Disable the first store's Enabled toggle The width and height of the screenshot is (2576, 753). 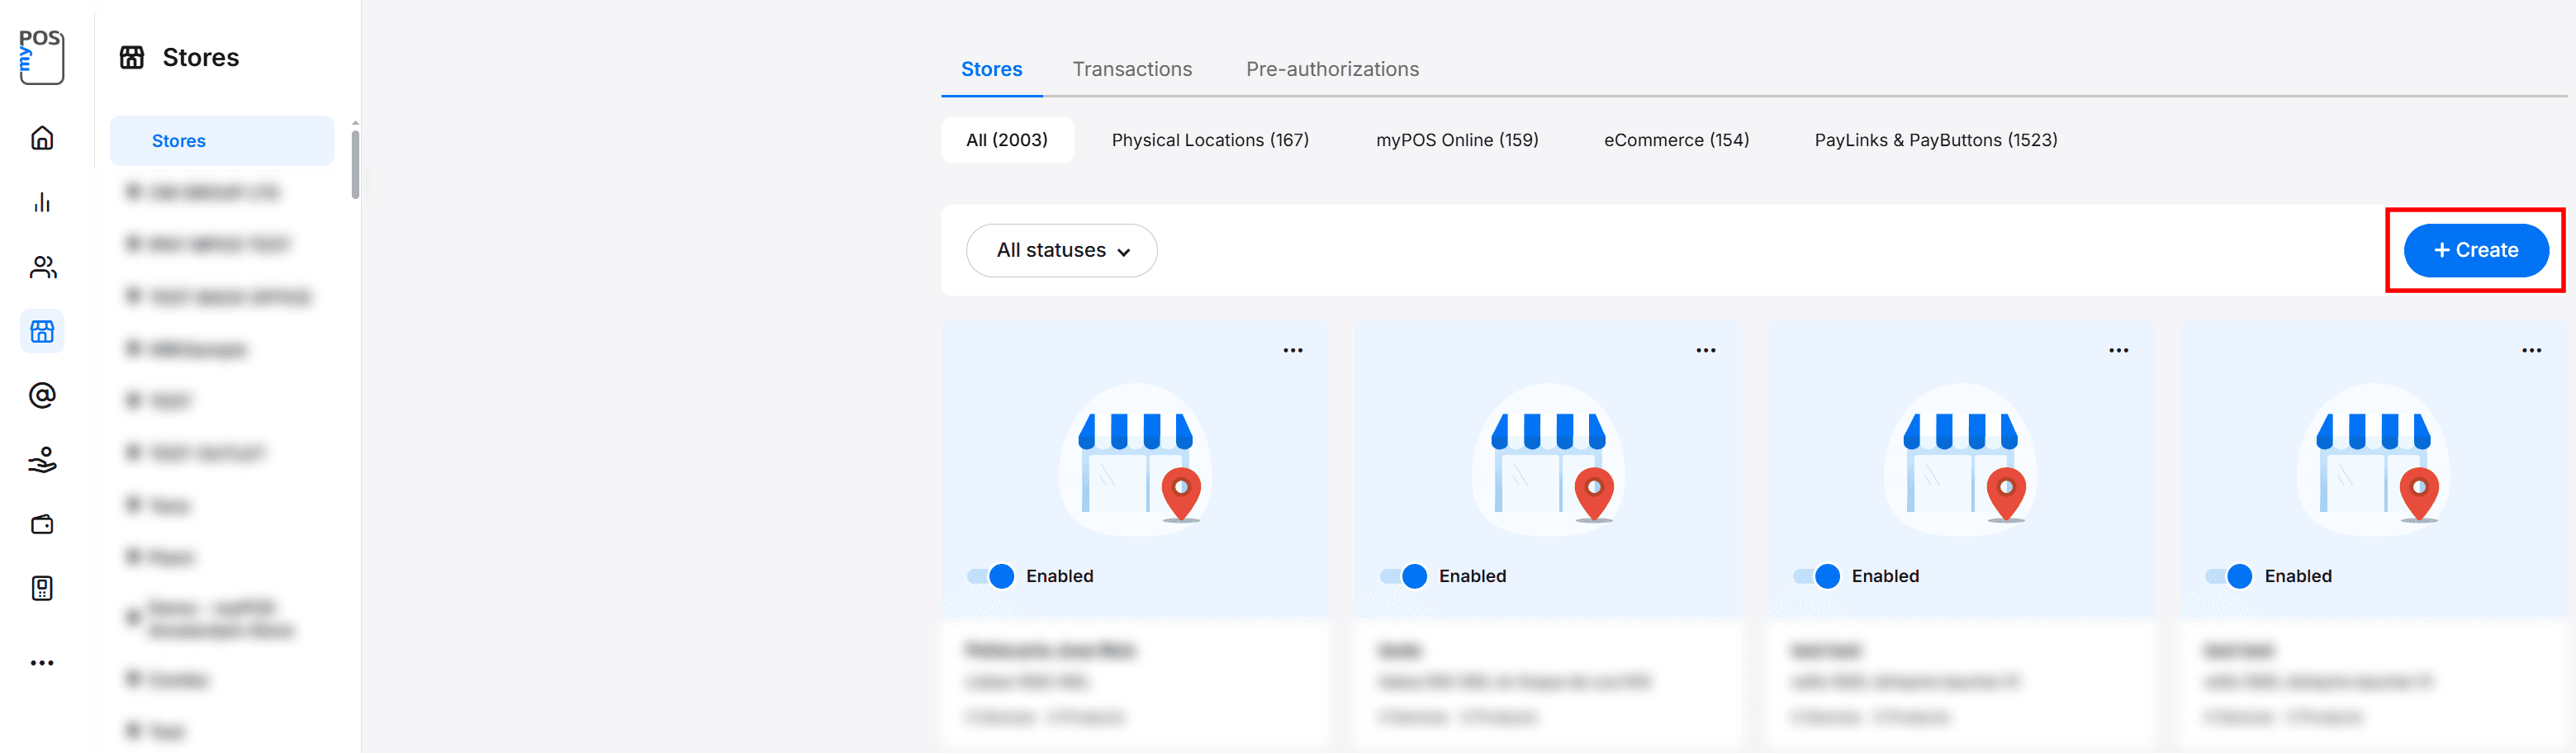pyautogui.click(x=991, y=576)
